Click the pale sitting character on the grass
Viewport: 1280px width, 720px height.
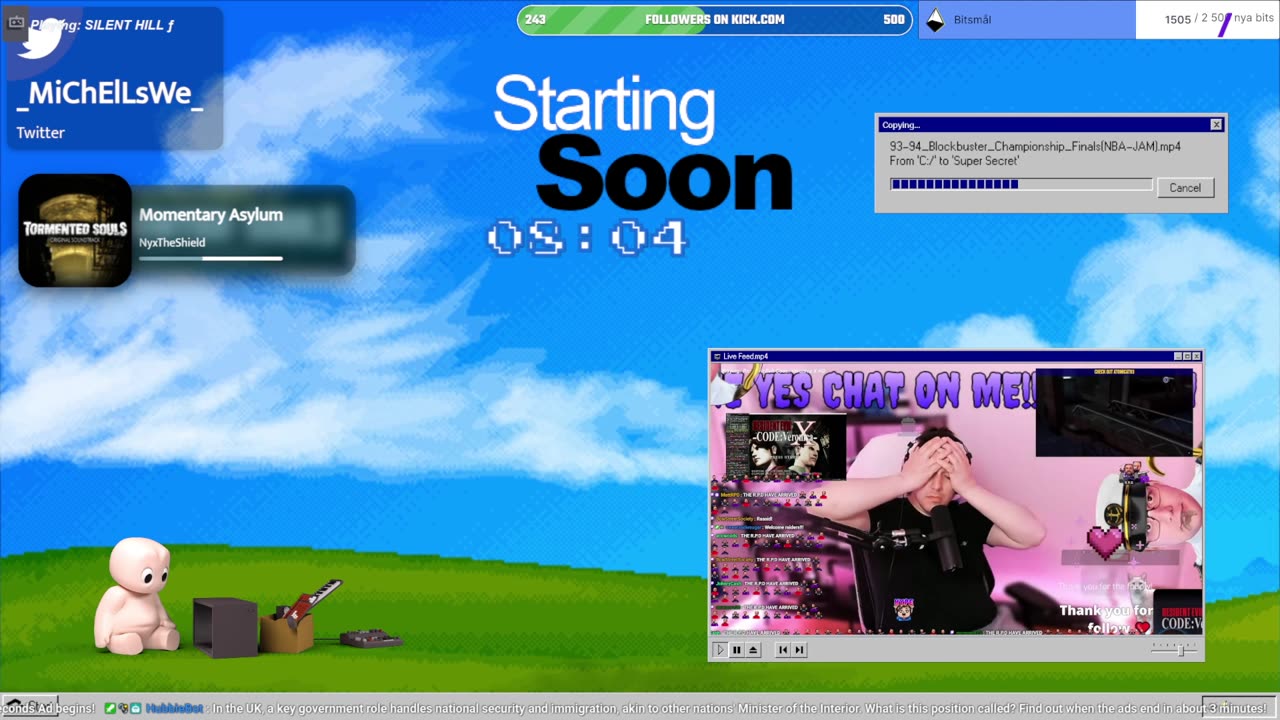point(136,596)
